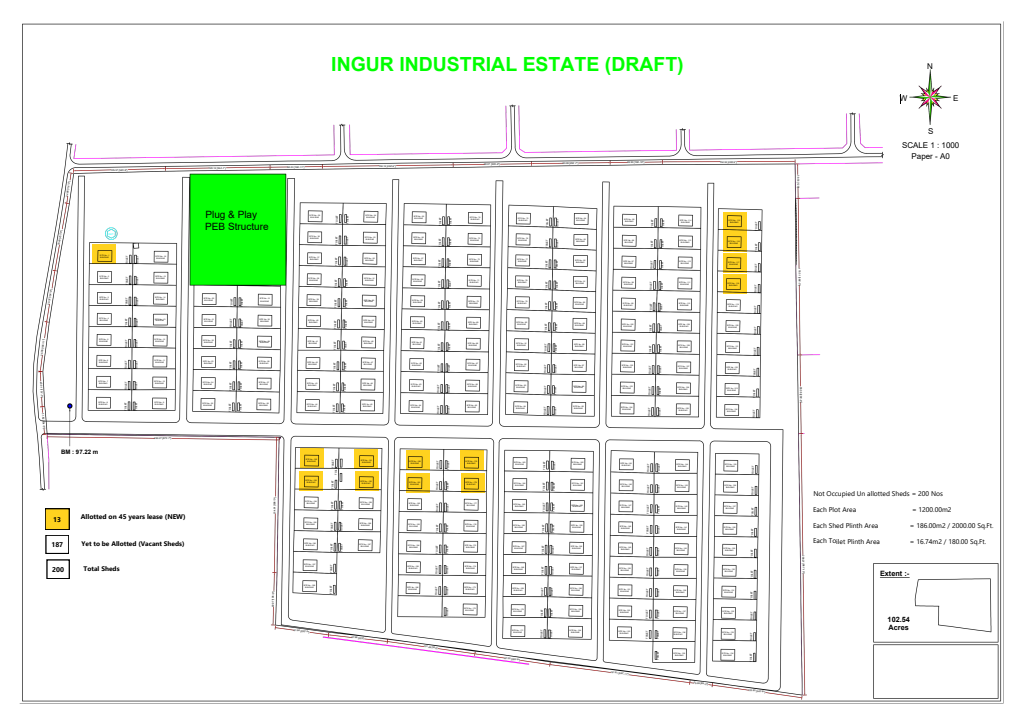Click 'Yet to be Allotted (Vacant Sheds)' text
This screenshot has height=725, width=1022.
coord(132,544)
